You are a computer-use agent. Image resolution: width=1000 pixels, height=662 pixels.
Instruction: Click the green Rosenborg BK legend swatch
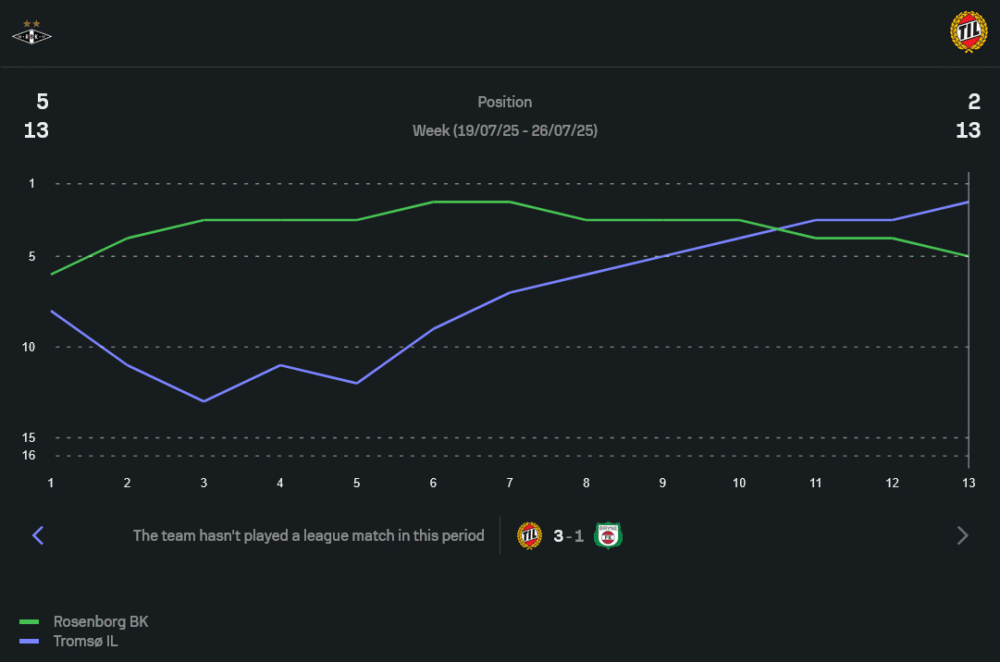30,622
